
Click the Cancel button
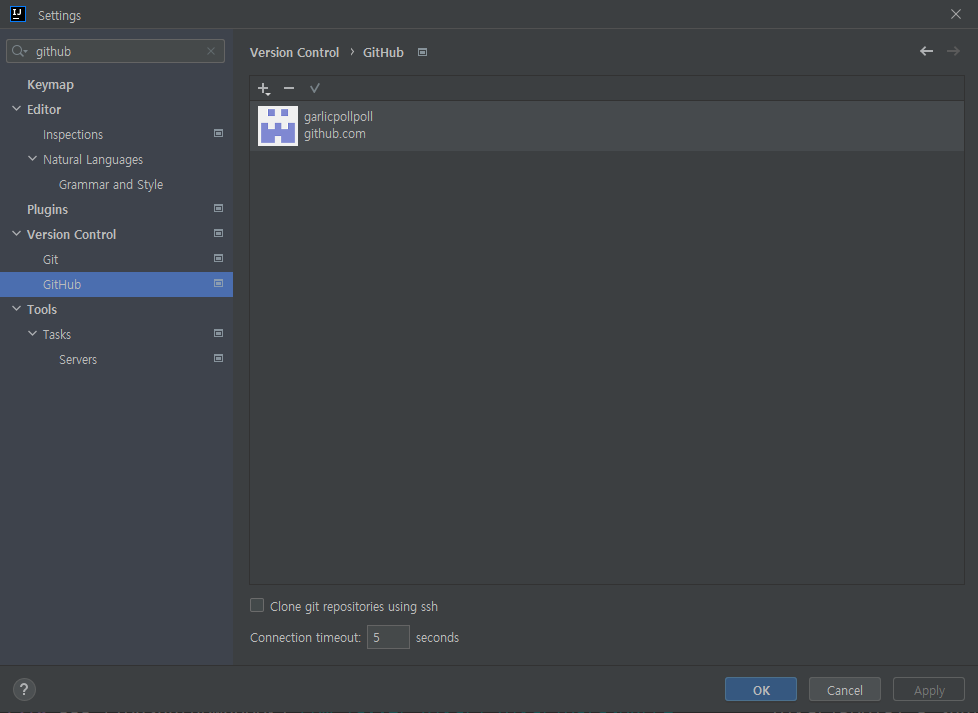point(845,690)
